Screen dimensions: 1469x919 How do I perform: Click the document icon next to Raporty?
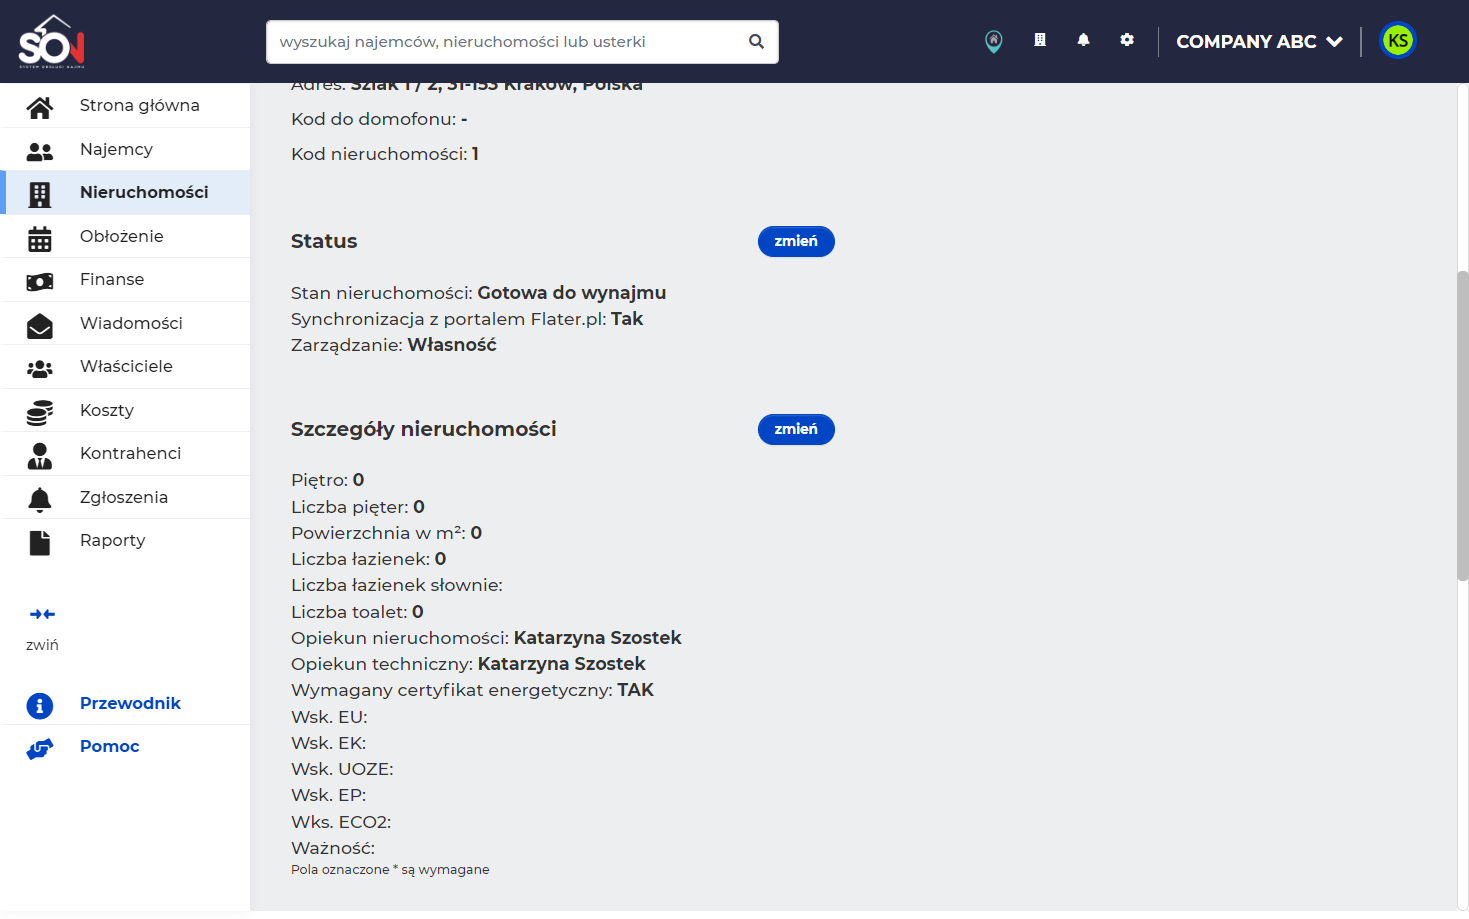point(40,542)
